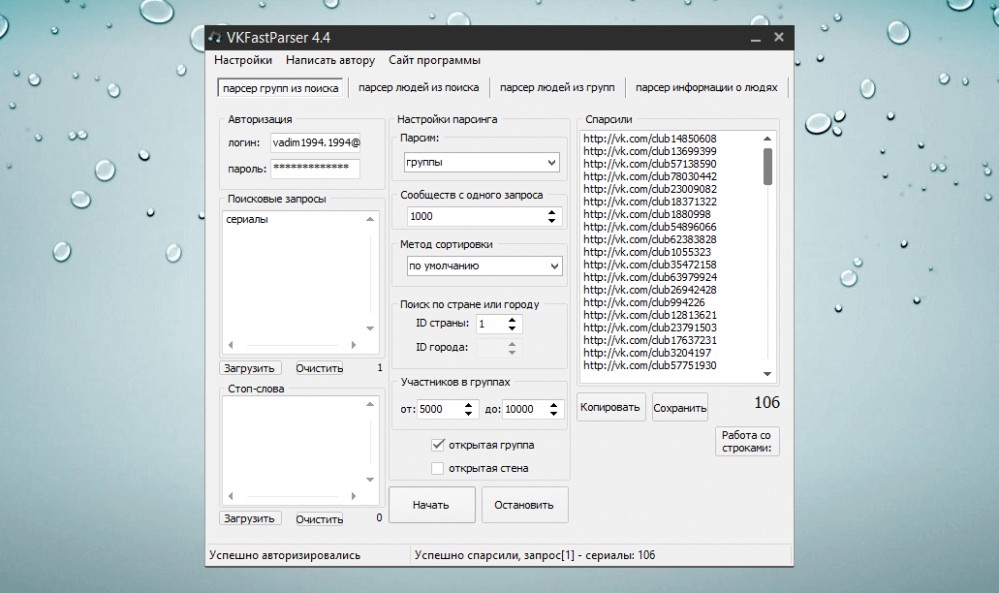Close the VKFastParser window
The width and height of the screenshot is (999, 593).
click(779, 38)
